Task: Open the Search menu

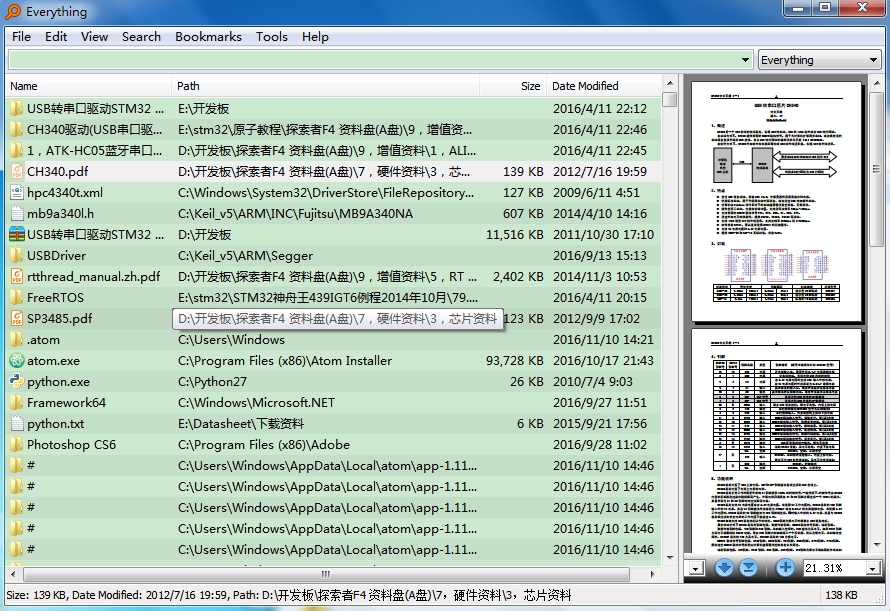Action: tap(141, 36)
